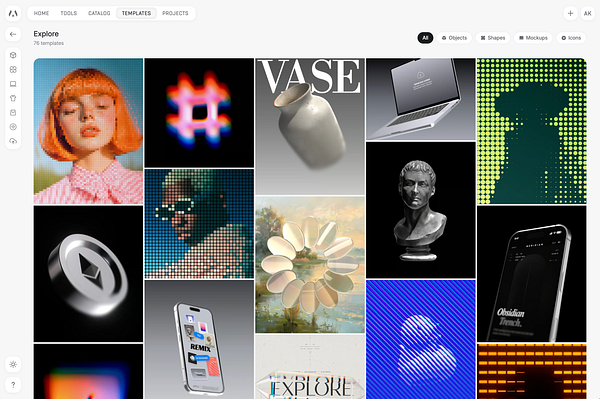Open the Catalog tab
The width and height of the screenshot is (600, 399).
pyautogui.click(x=99, y=13)
